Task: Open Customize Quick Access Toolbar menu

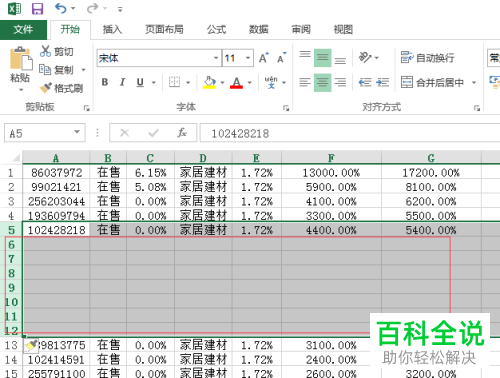Action: tap(120, 9)
